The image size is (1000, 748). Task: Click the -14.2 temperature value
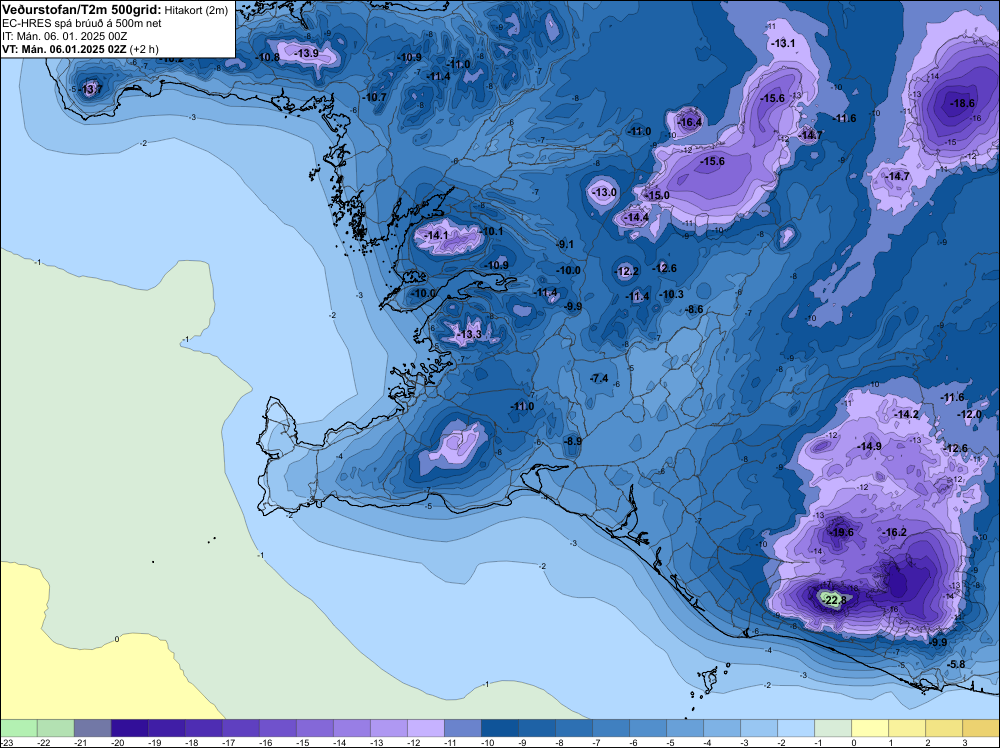[907, 414]
